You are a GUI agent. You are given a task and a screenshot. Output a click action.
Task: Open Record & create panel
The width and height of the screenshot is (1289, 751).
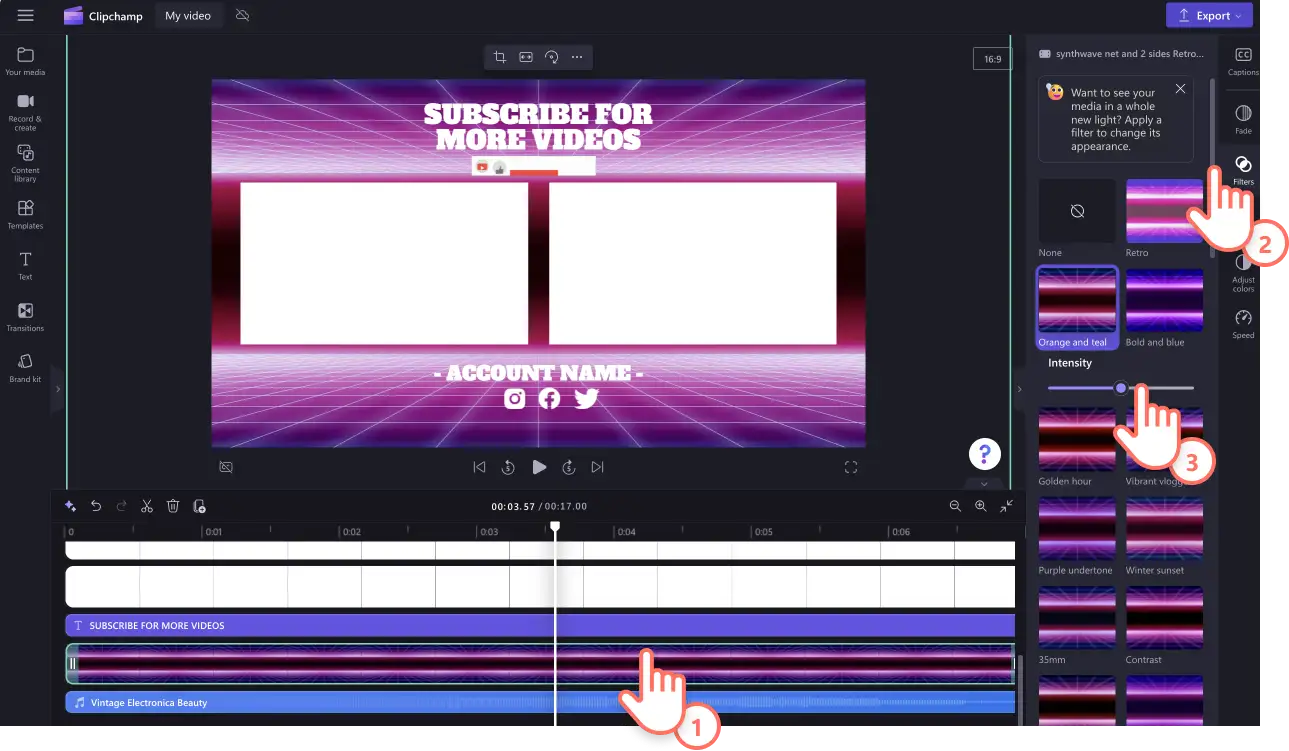pos(25,111)
